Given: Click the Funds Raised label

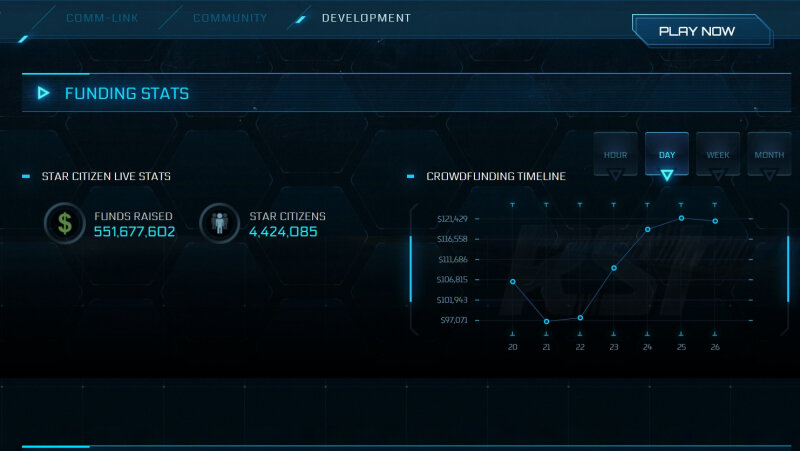Looking at the screenshot, I should click(133, 216).
